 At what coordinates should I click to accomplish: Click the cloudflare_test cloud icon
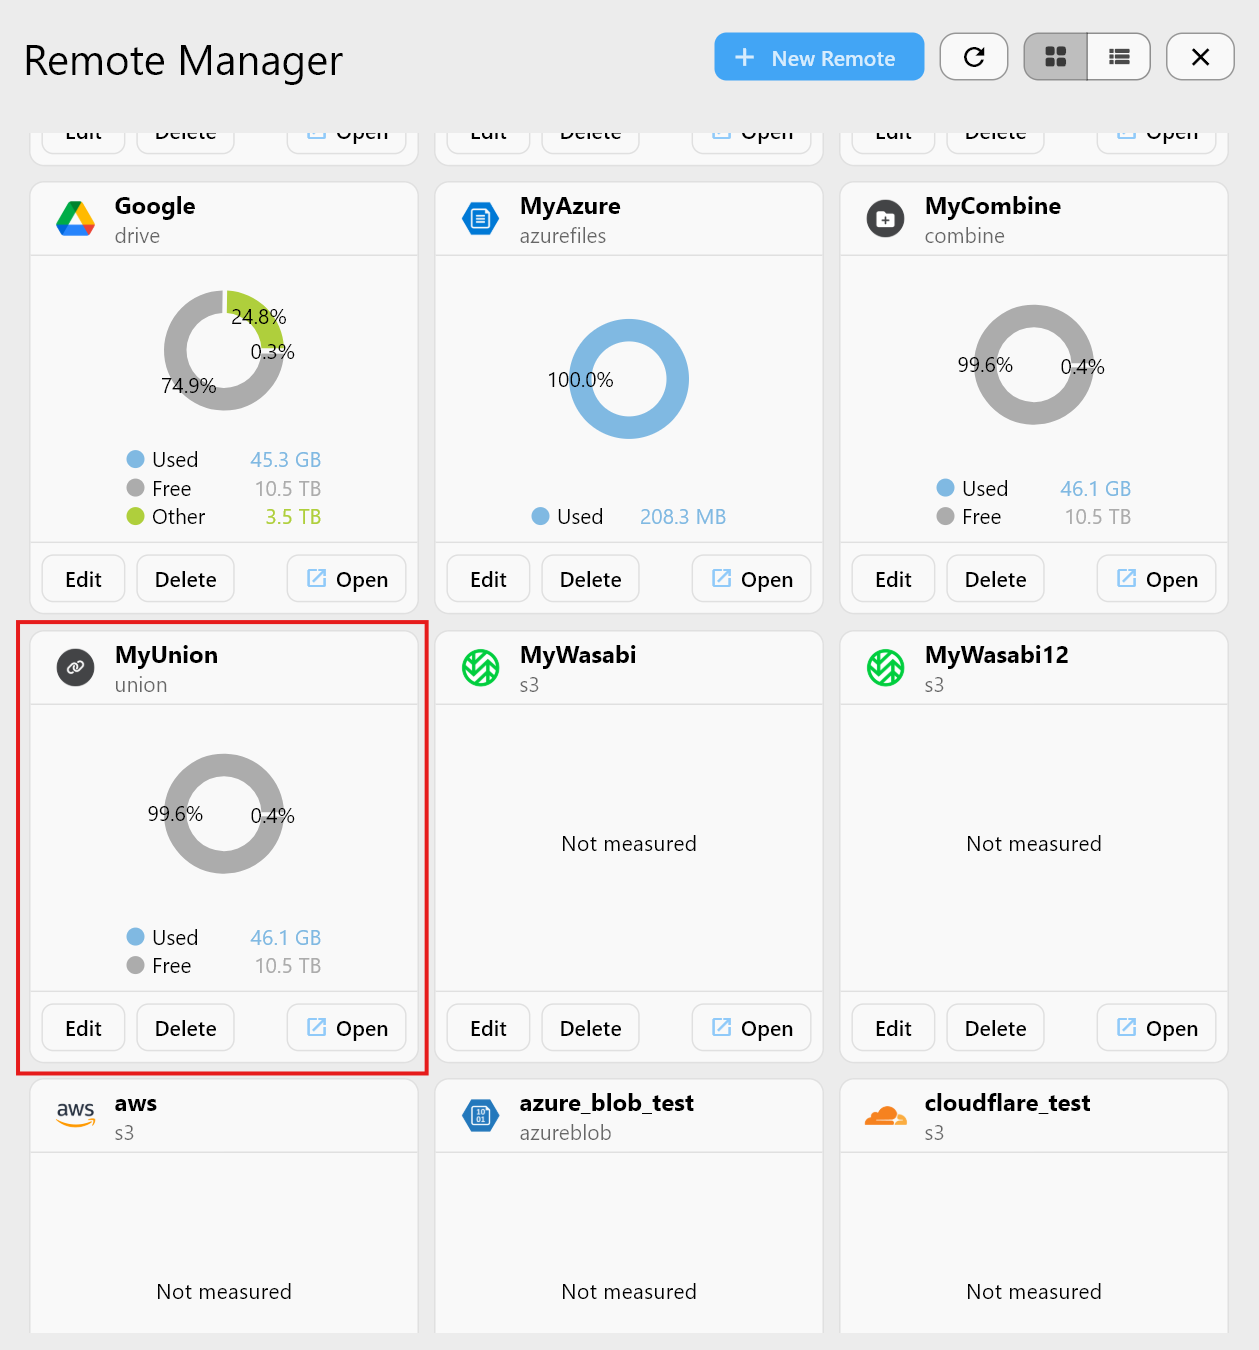tap(885, 1115)
